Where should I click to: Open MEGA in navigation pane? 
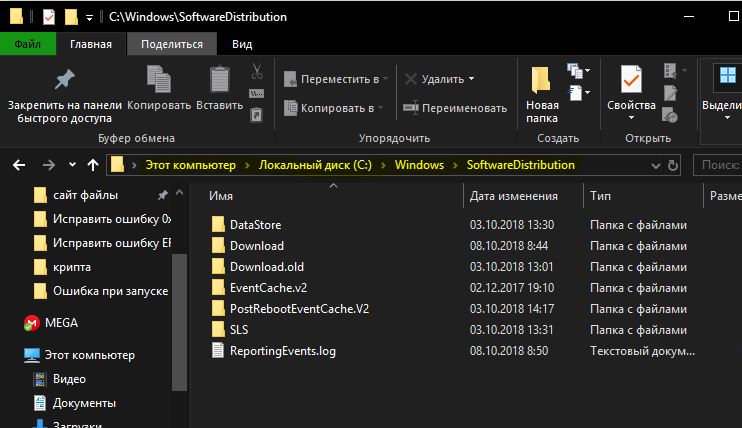(x=61, y=323)
